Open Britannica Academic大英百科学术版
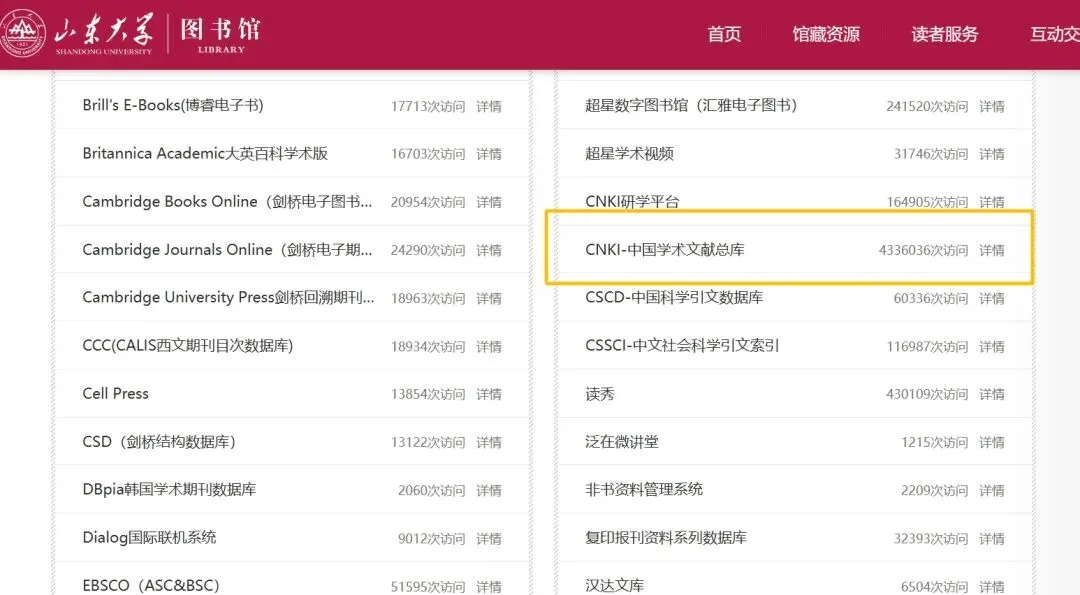The height and width of the screenshot is (595, 1080). (205, 153)
